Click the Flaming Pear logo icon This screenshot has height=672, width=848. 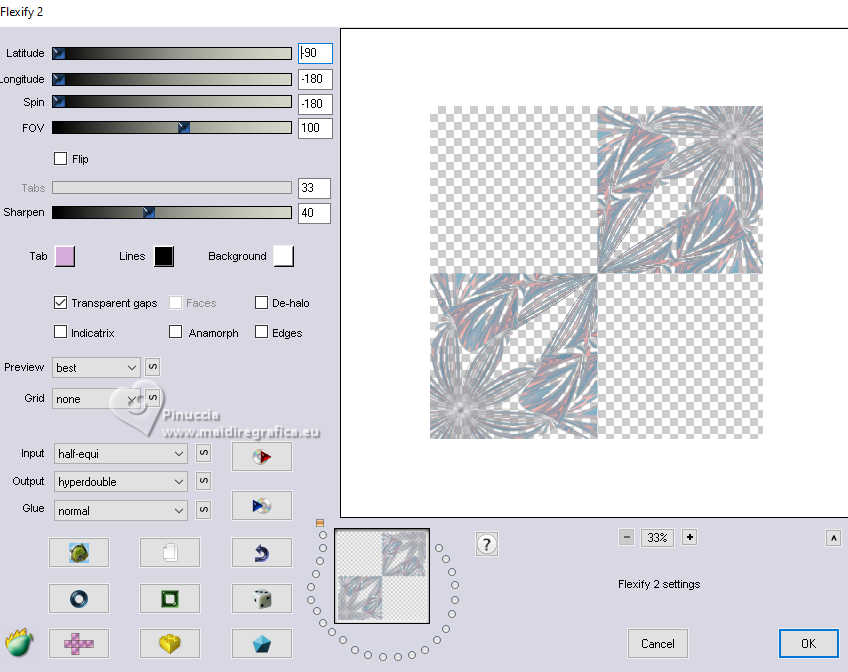pyautogui.click(x=19, y=642)
